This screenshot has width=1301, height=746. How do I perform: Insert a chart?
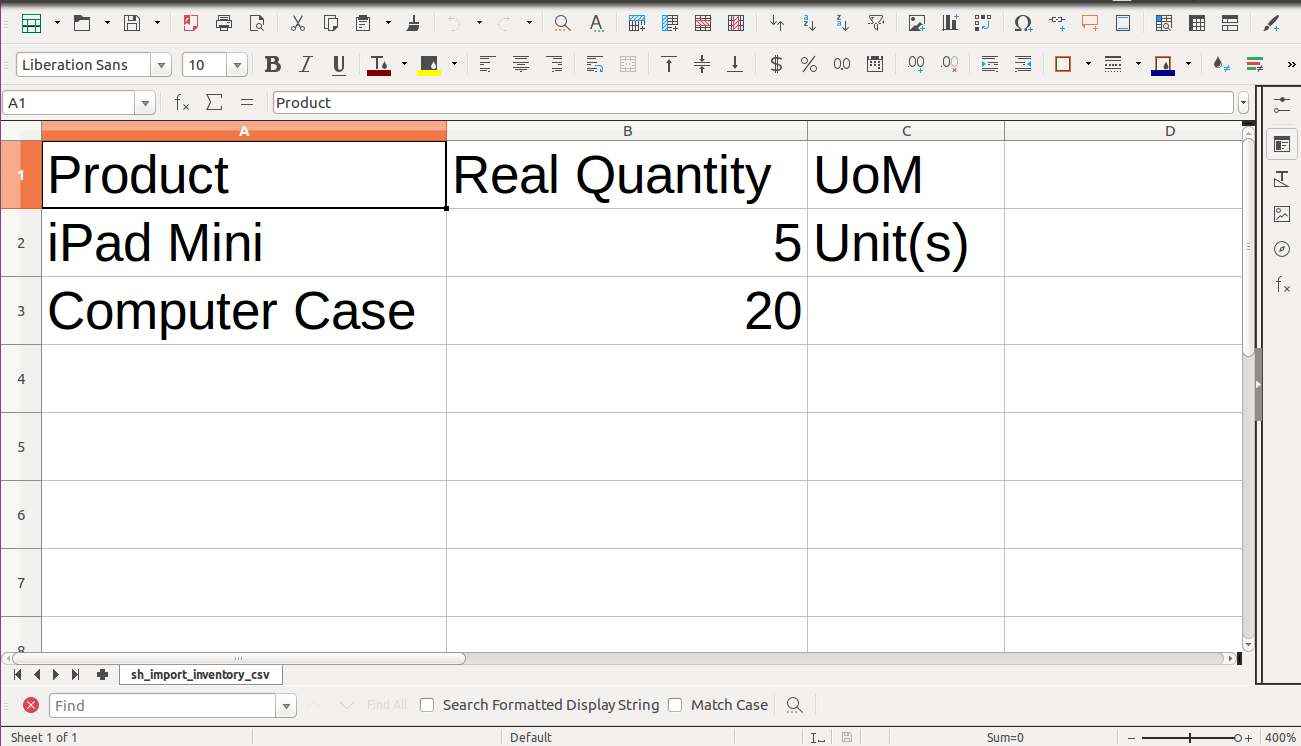[950, 23]
